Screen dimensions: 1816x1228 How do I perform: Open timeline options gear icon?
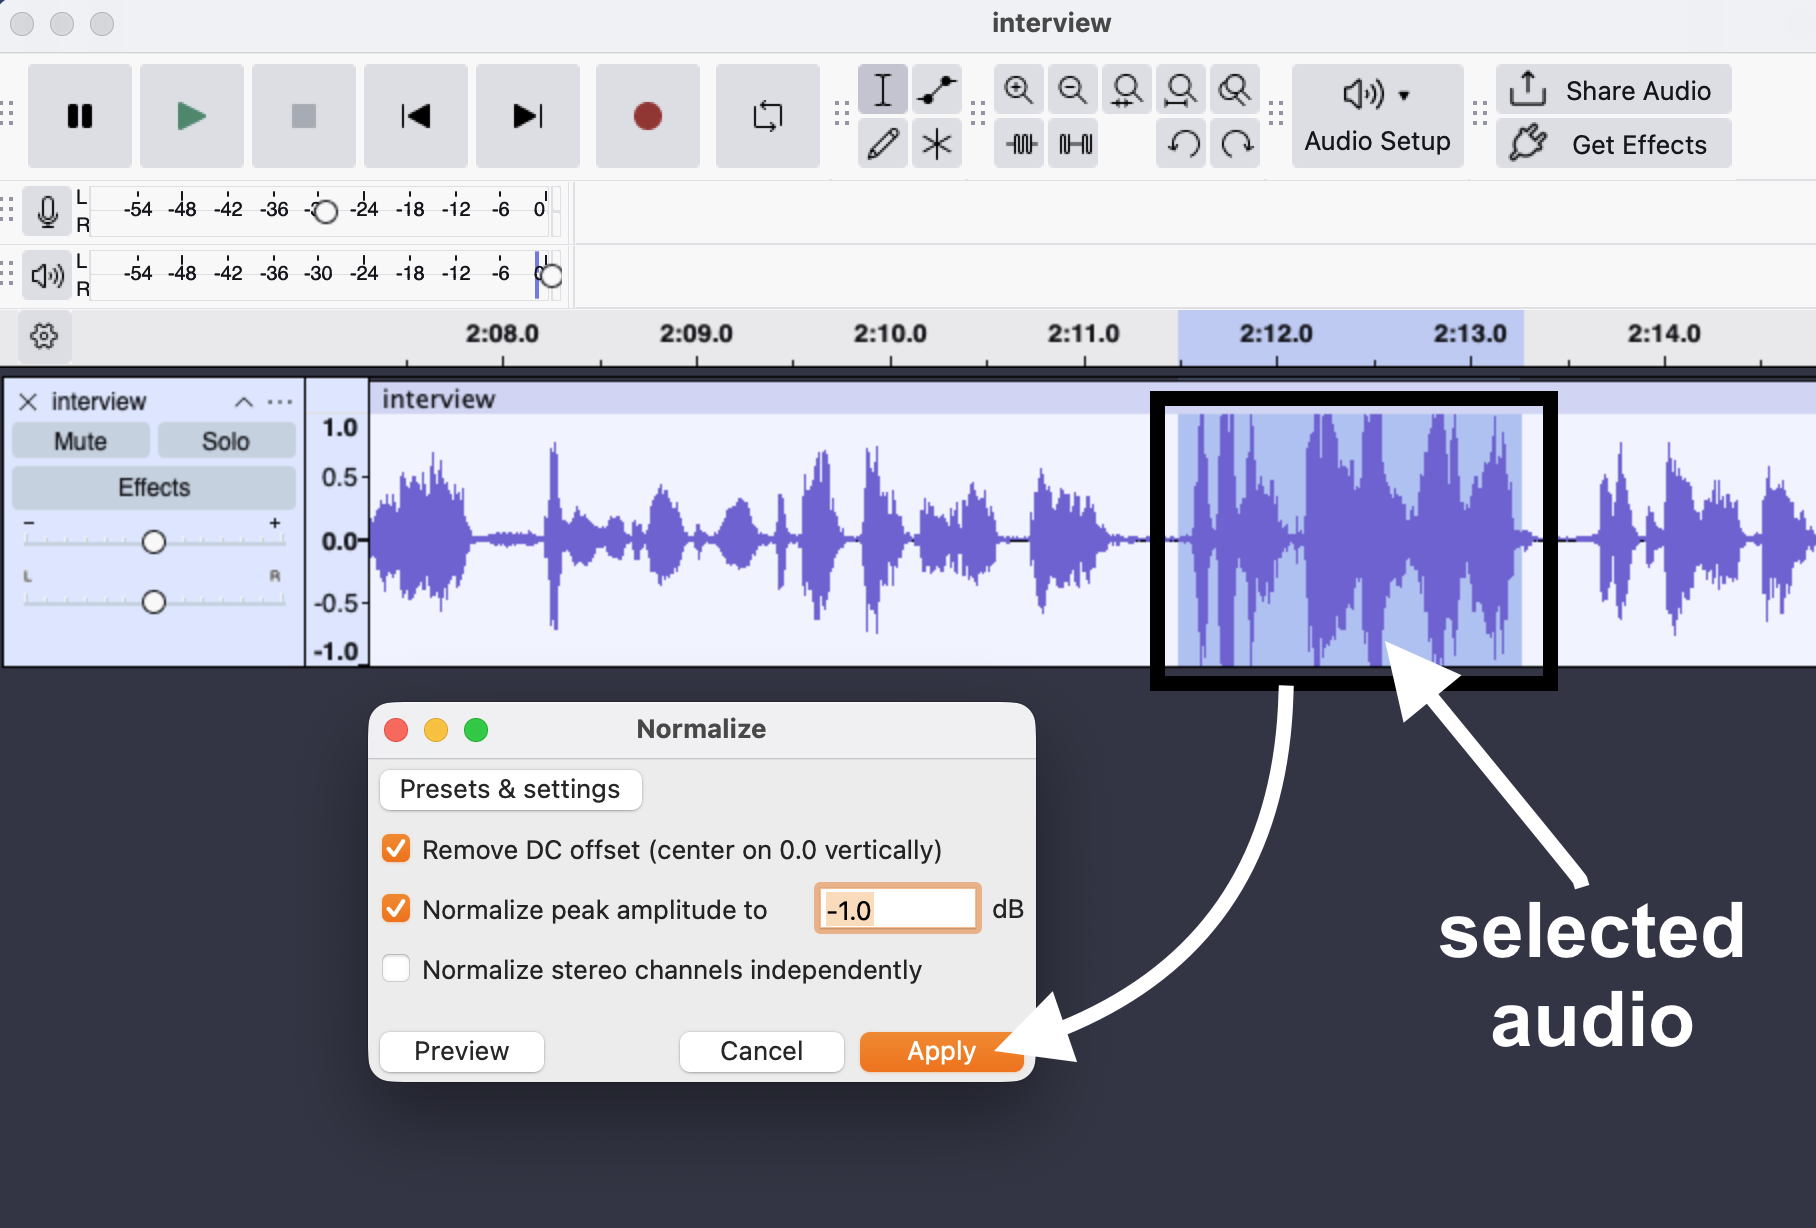(x=44, y=336)
